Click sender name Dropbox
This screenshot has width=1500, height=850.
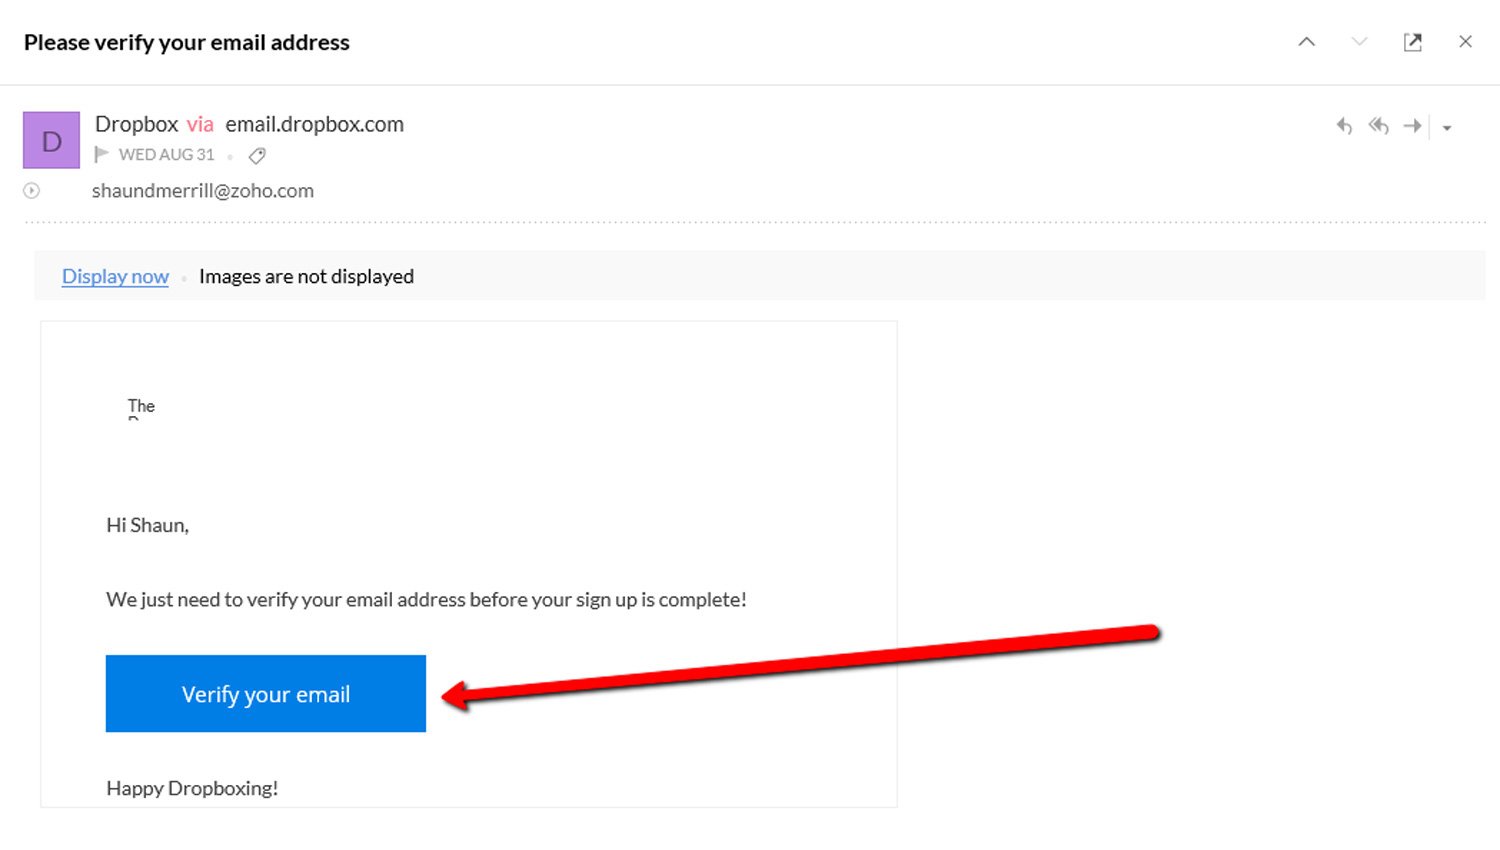[137, 124]
